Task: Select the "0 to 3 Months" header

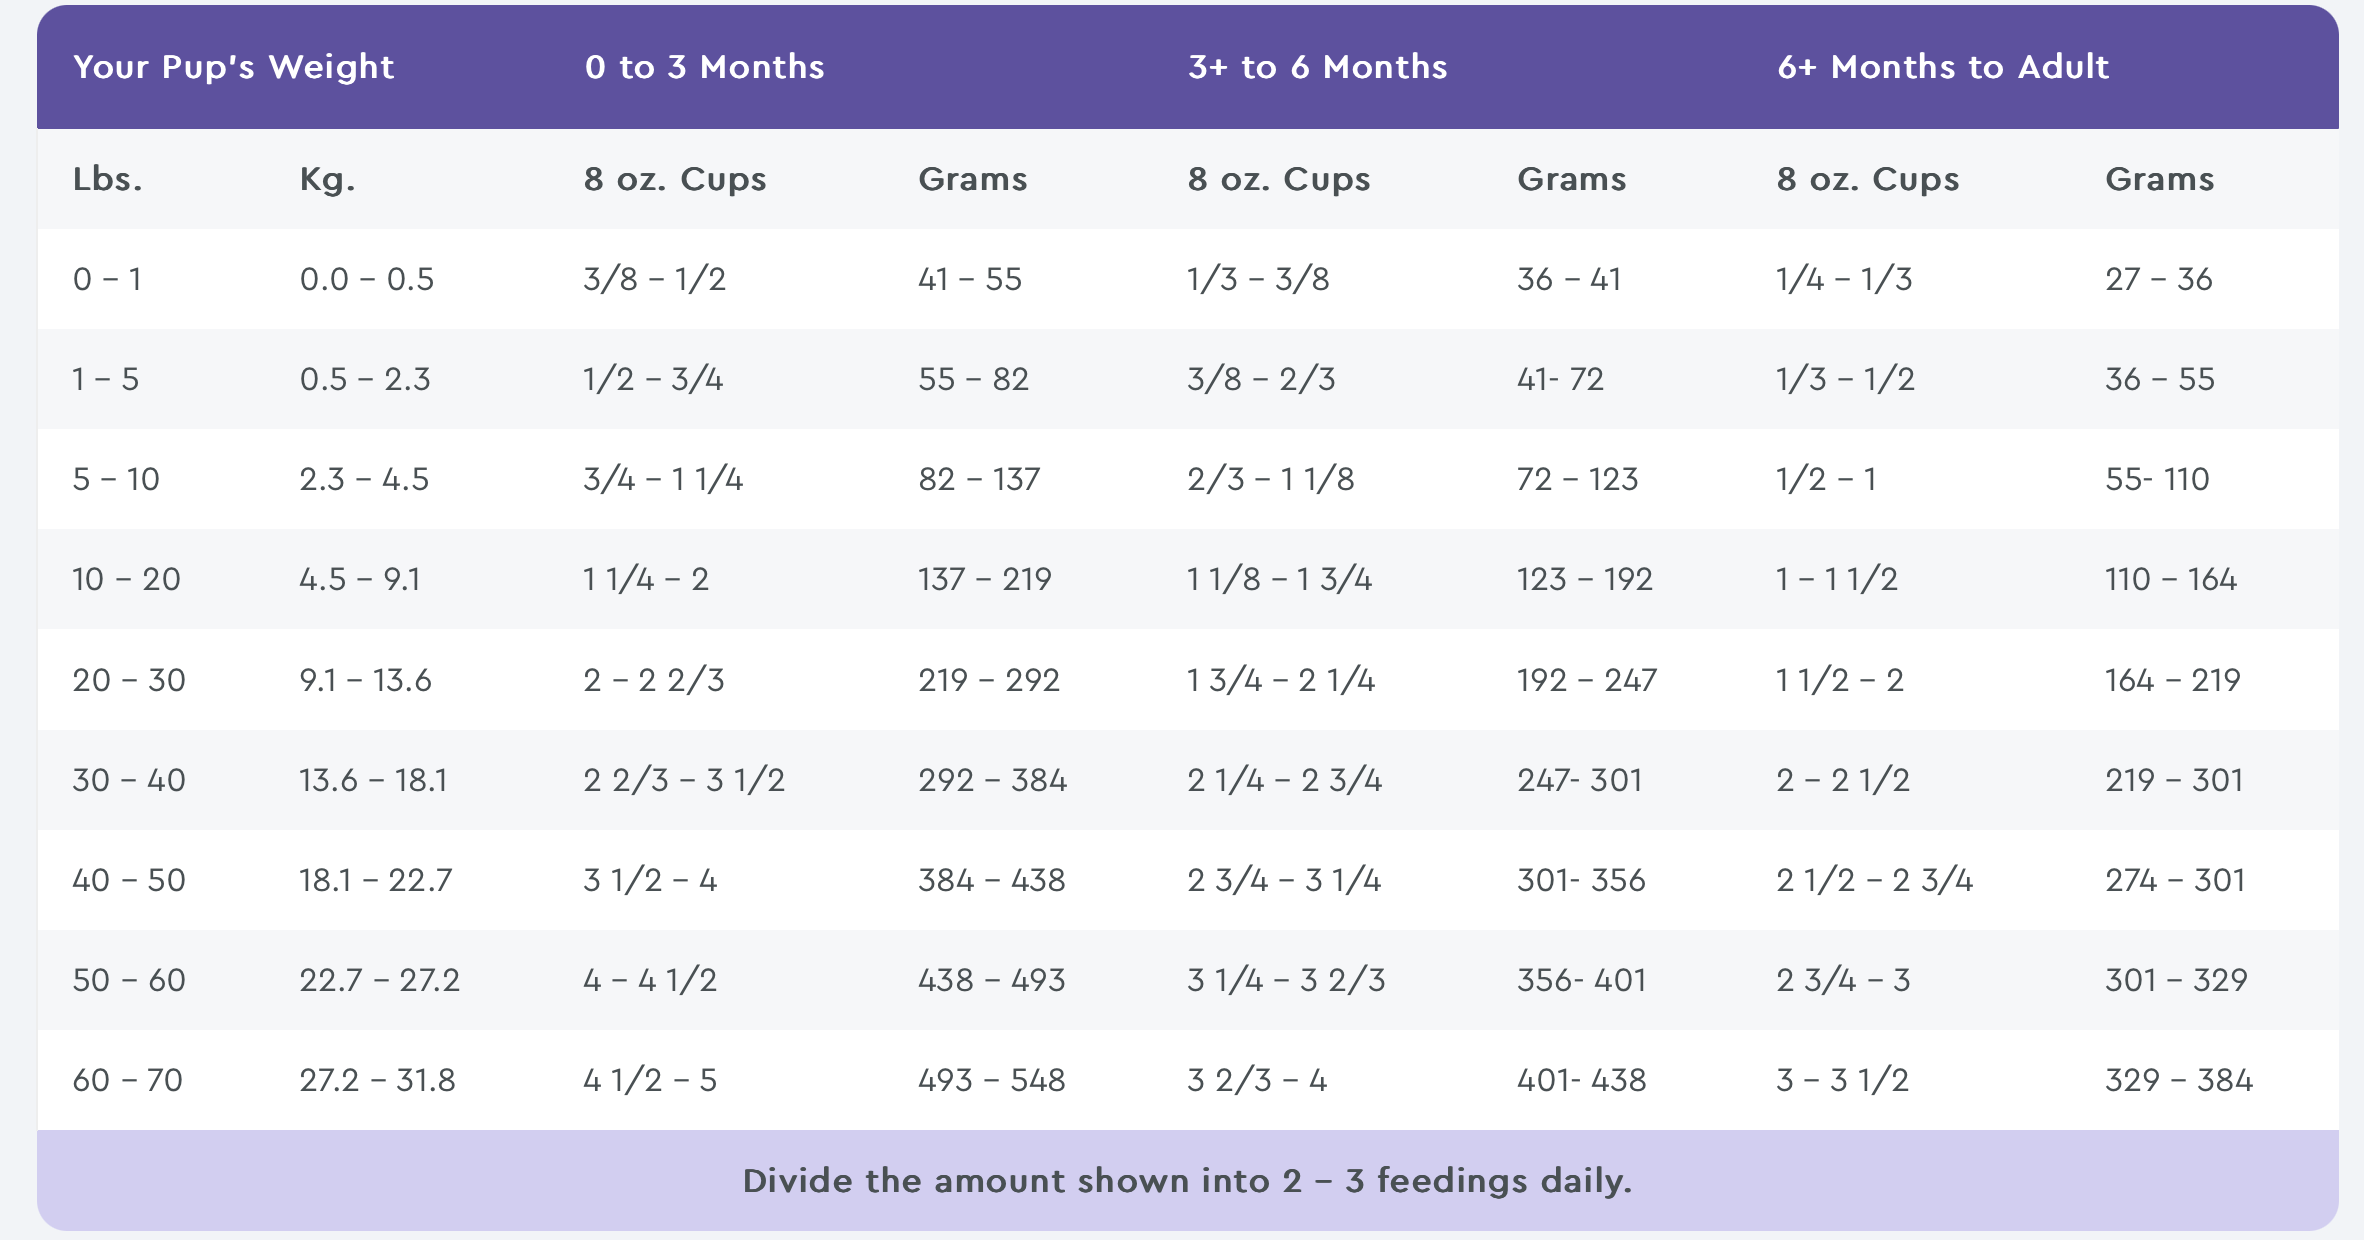Action: click(704, 67)
